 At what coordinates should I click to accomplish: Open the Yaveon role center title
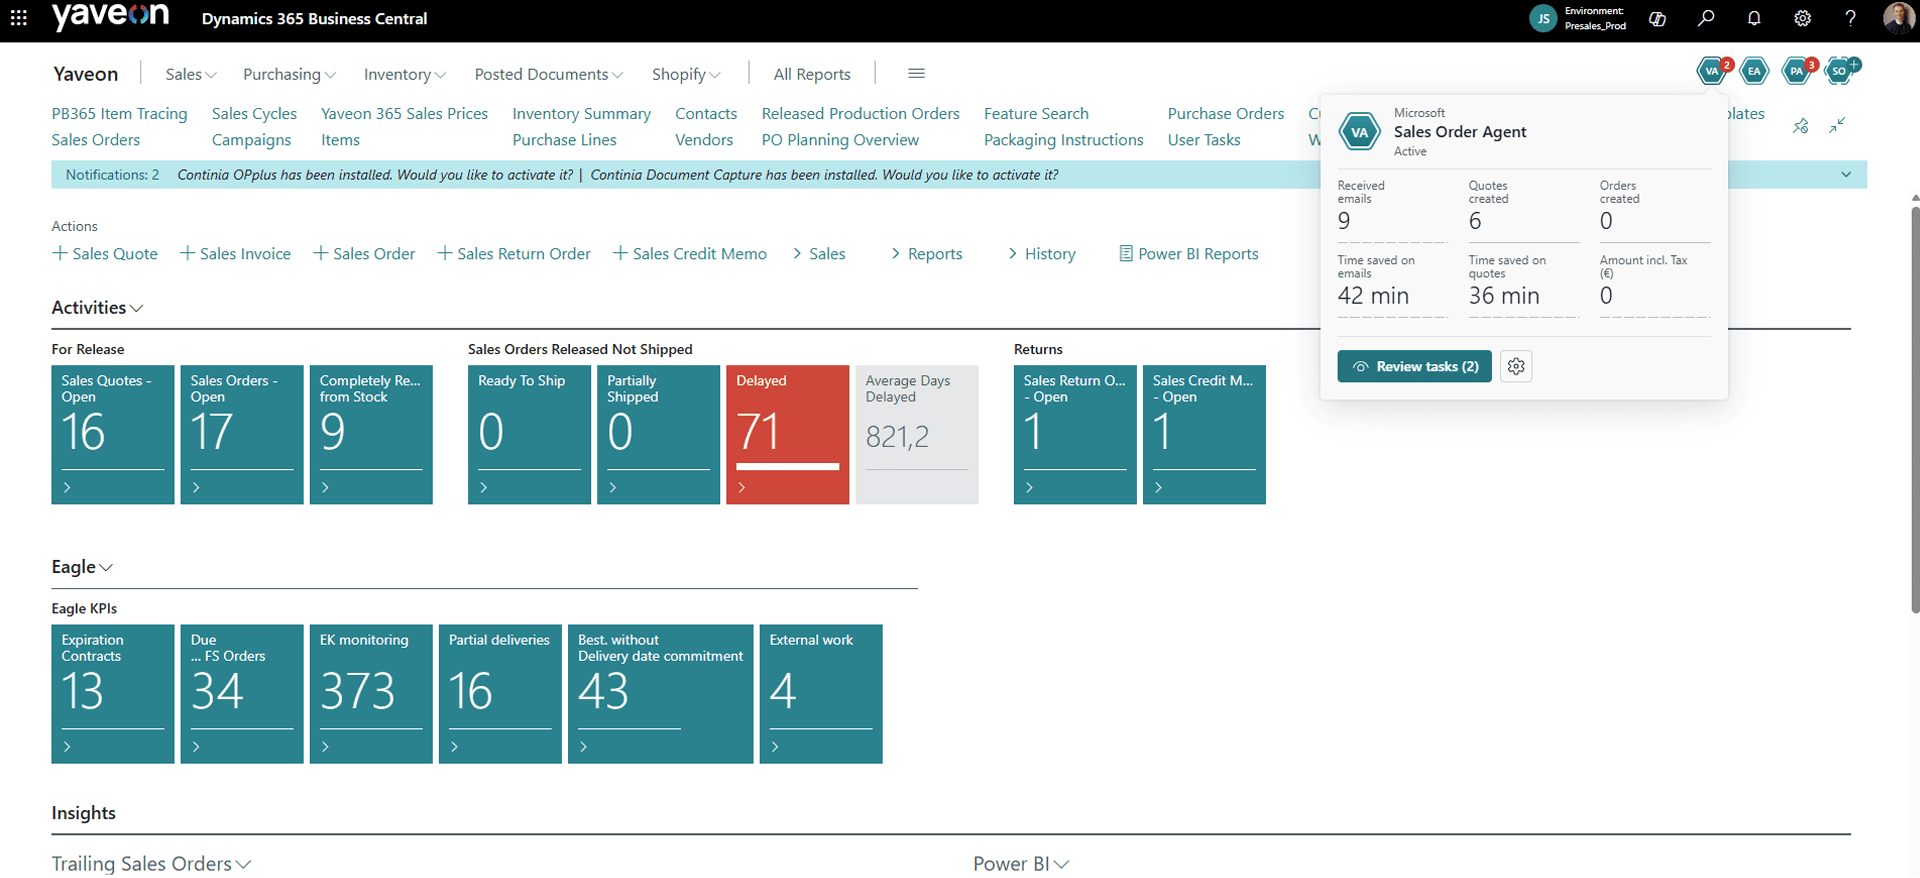point(86,74)
